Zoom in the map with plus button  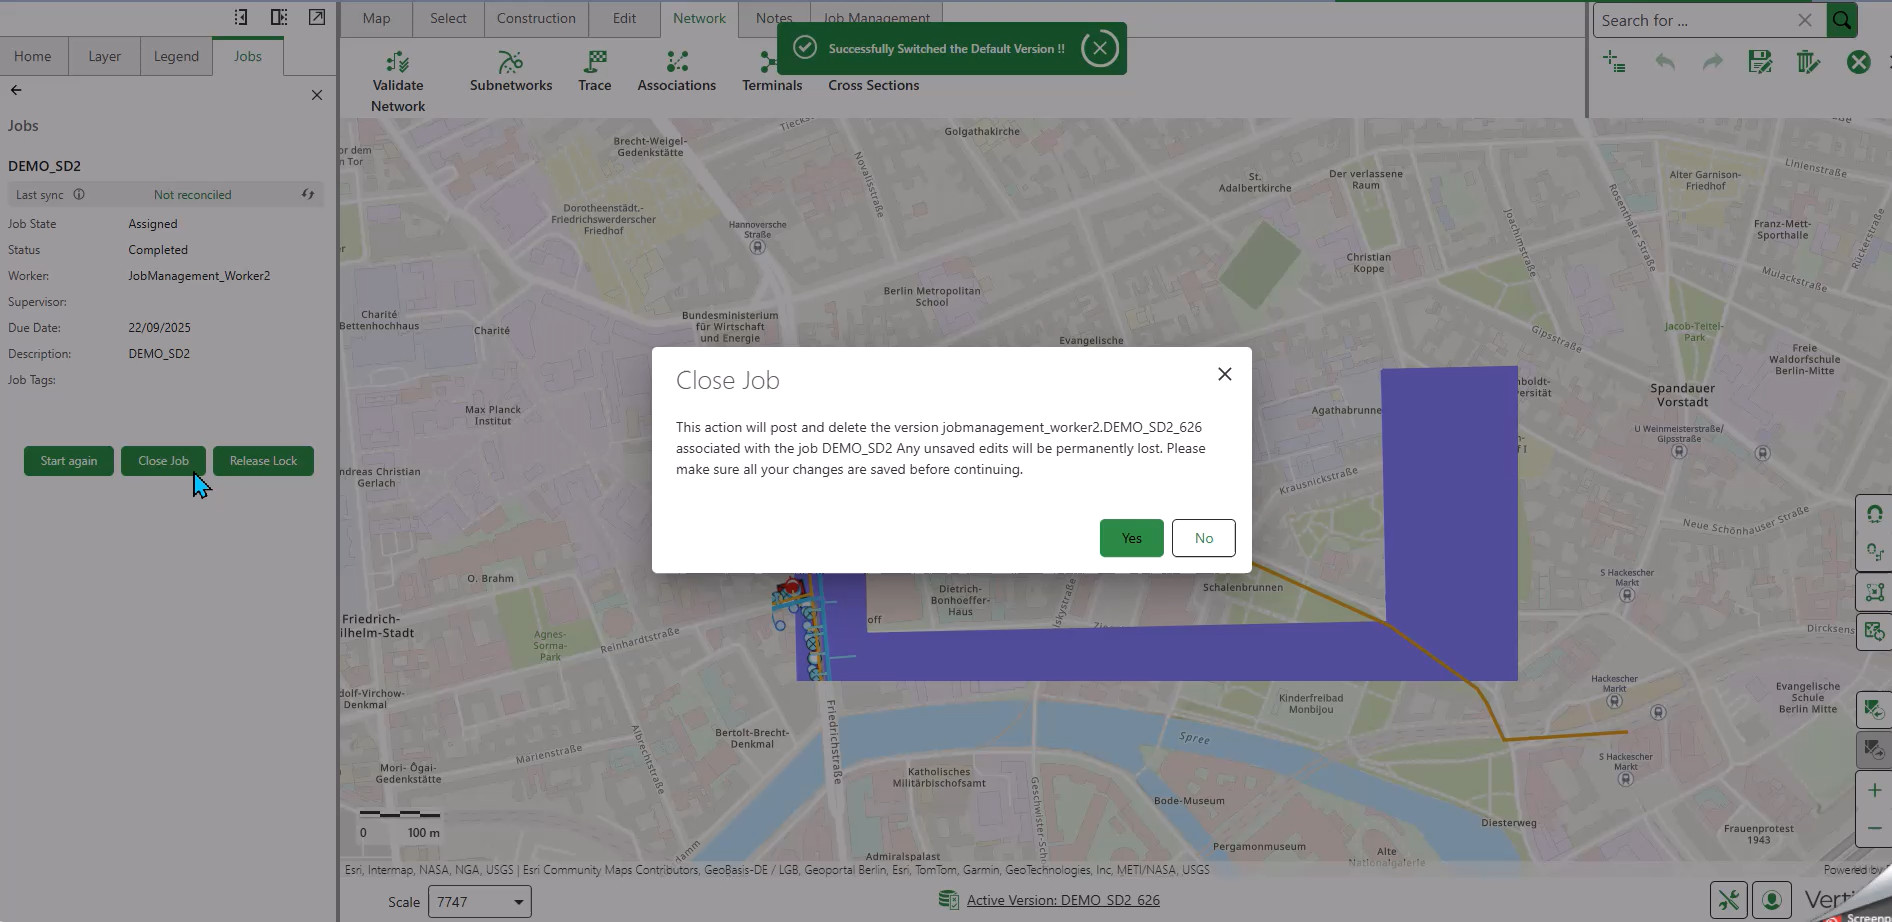pyautogui.click(x=1874, y=790)
